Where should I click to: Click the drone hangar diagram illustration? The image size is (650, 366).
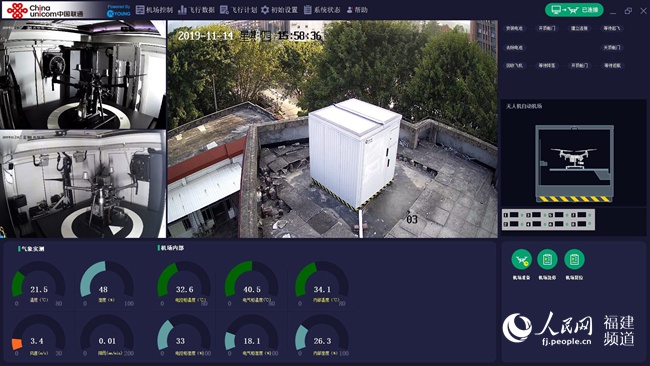(574, 164)
